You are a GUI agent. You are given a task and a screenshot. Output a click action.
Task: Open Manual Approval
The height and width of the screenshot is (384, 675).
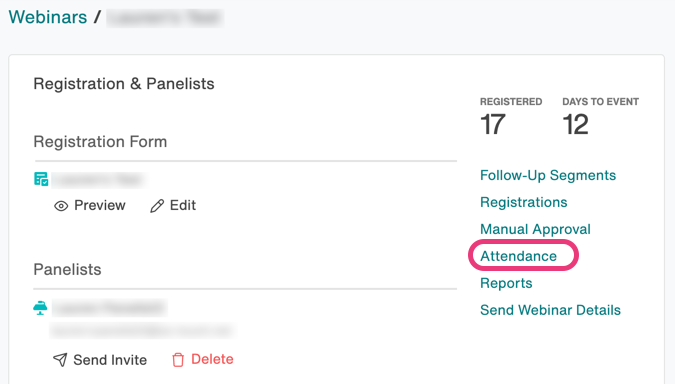pyautogui.click(x=535, y=229)
